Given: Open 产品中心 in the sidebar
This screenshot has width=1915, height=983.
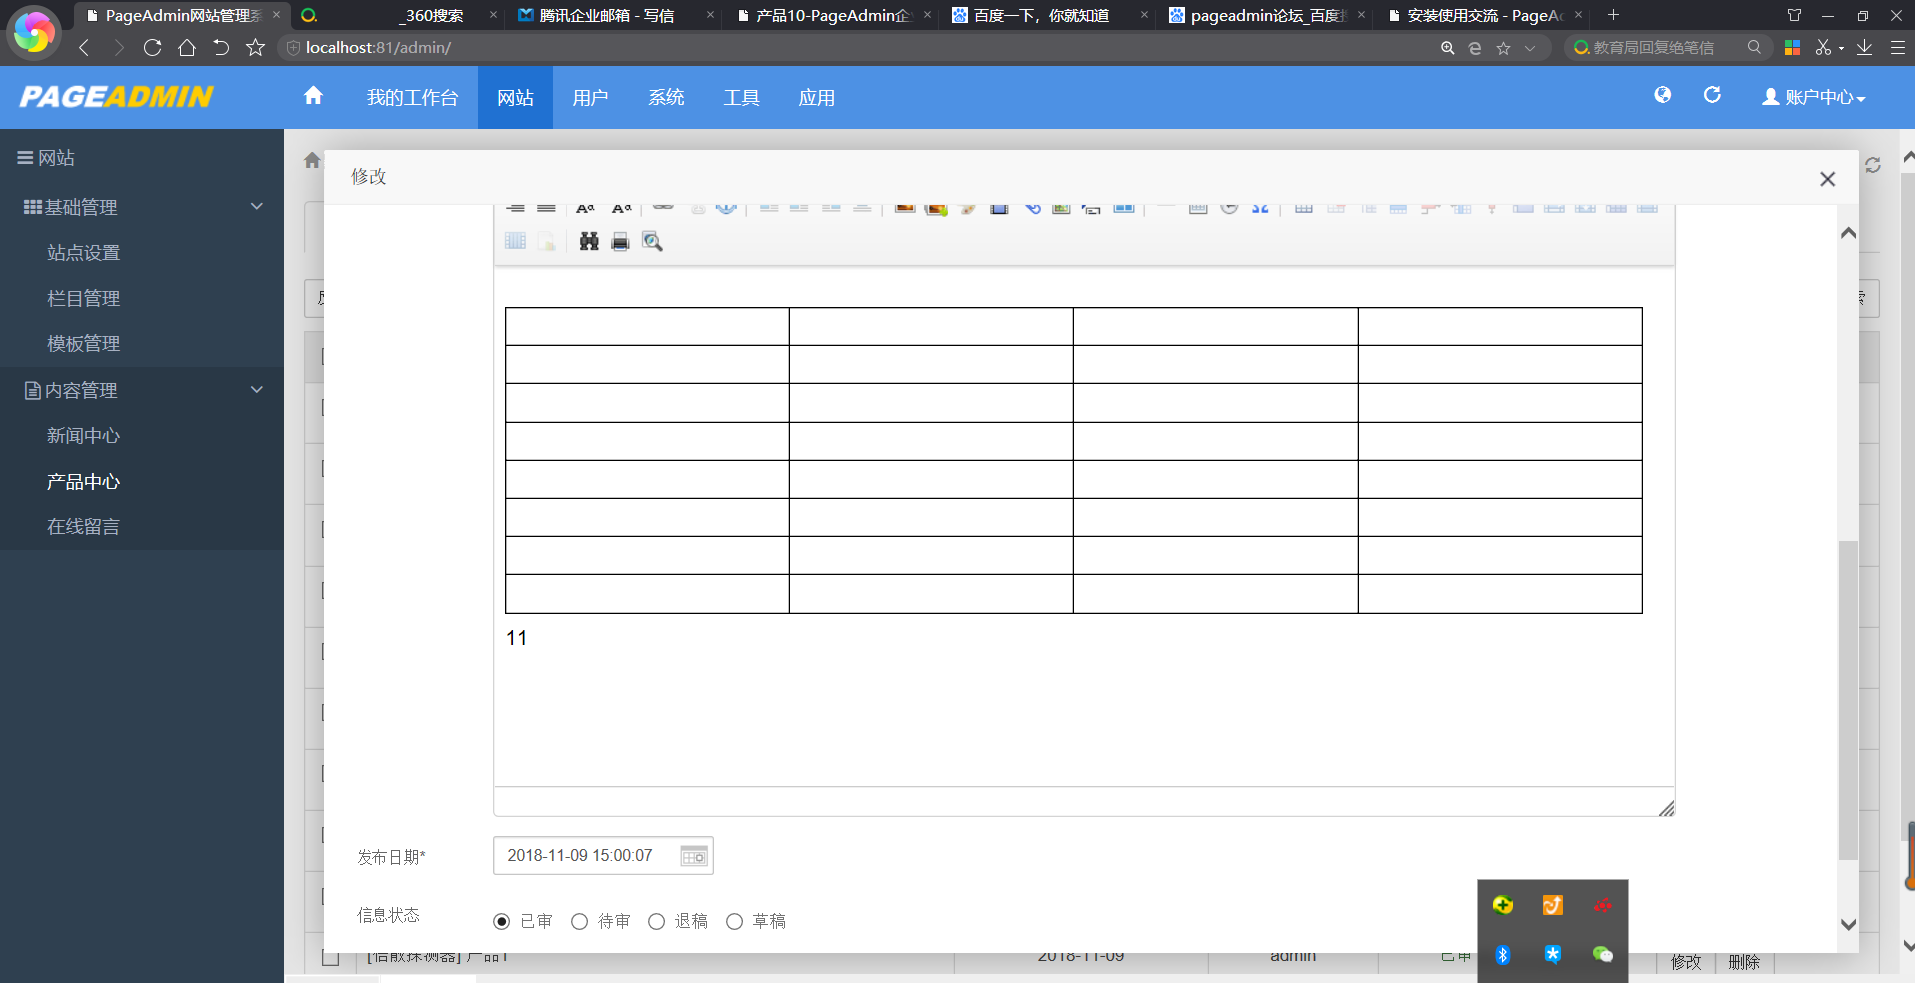Looking at the screenshot, I should (x=83, y=481).
